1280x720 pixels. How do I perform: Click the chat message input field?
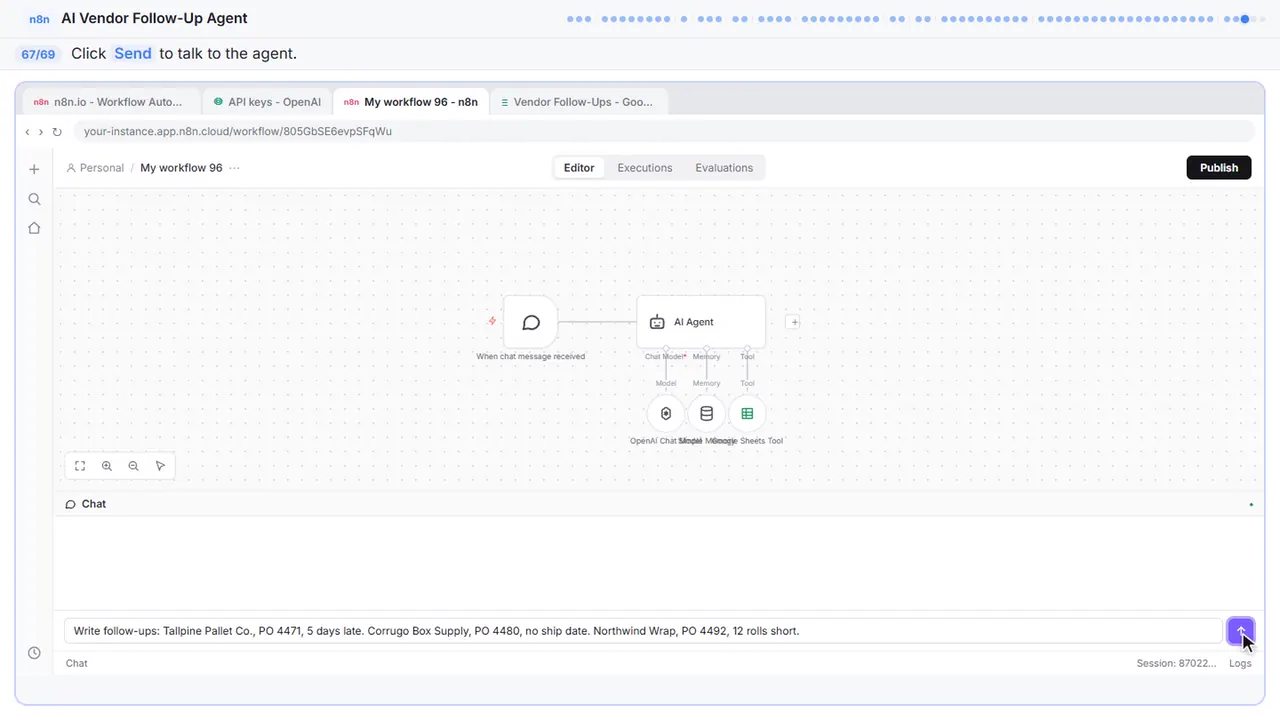[643, 631]
